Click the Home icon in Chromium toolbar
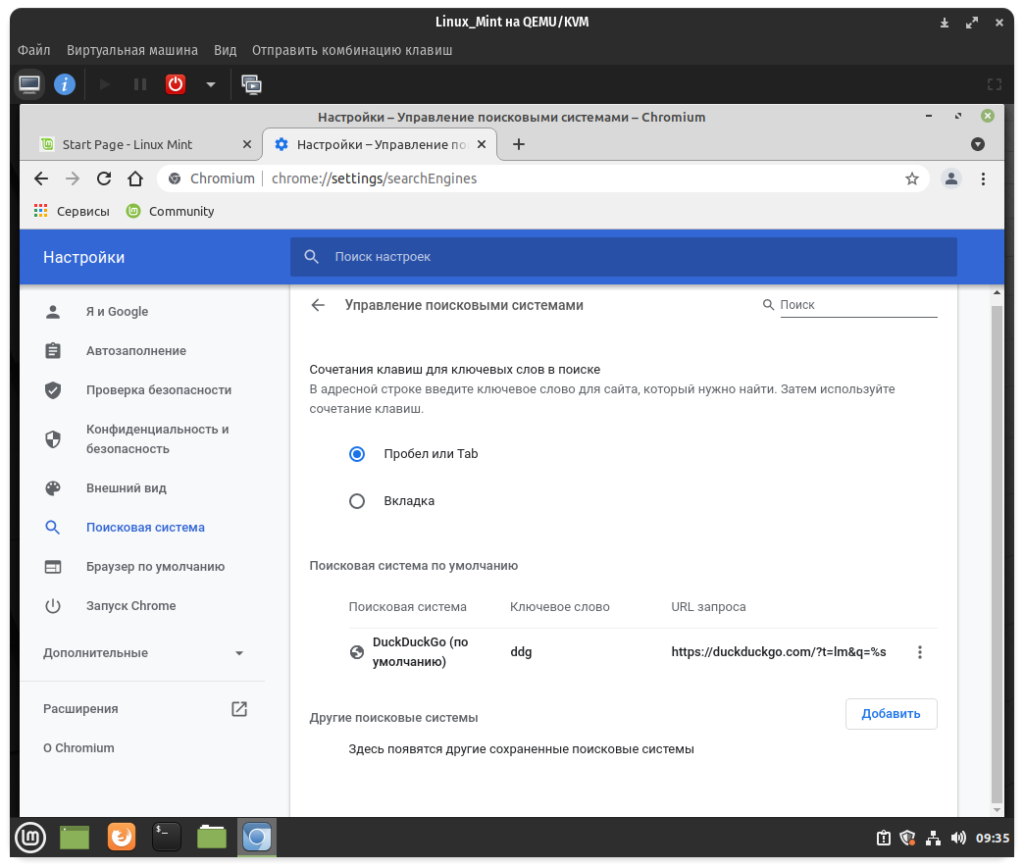 135,179
